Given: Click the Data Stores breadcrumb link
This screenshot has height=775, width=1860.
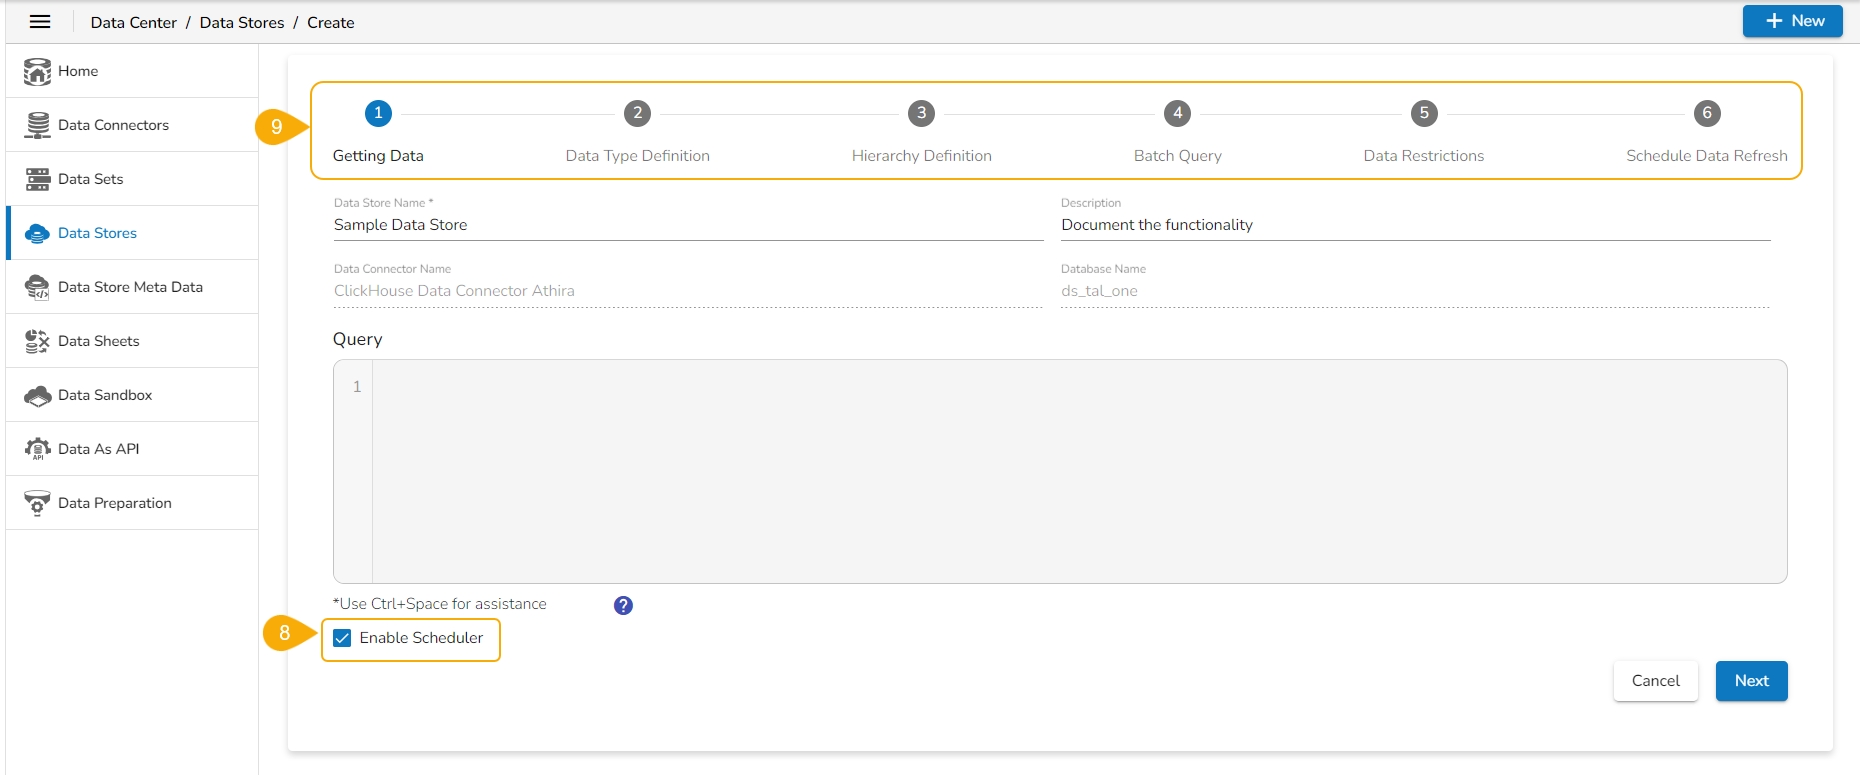Looking at the screenshot, I should [x=241, y=22].
